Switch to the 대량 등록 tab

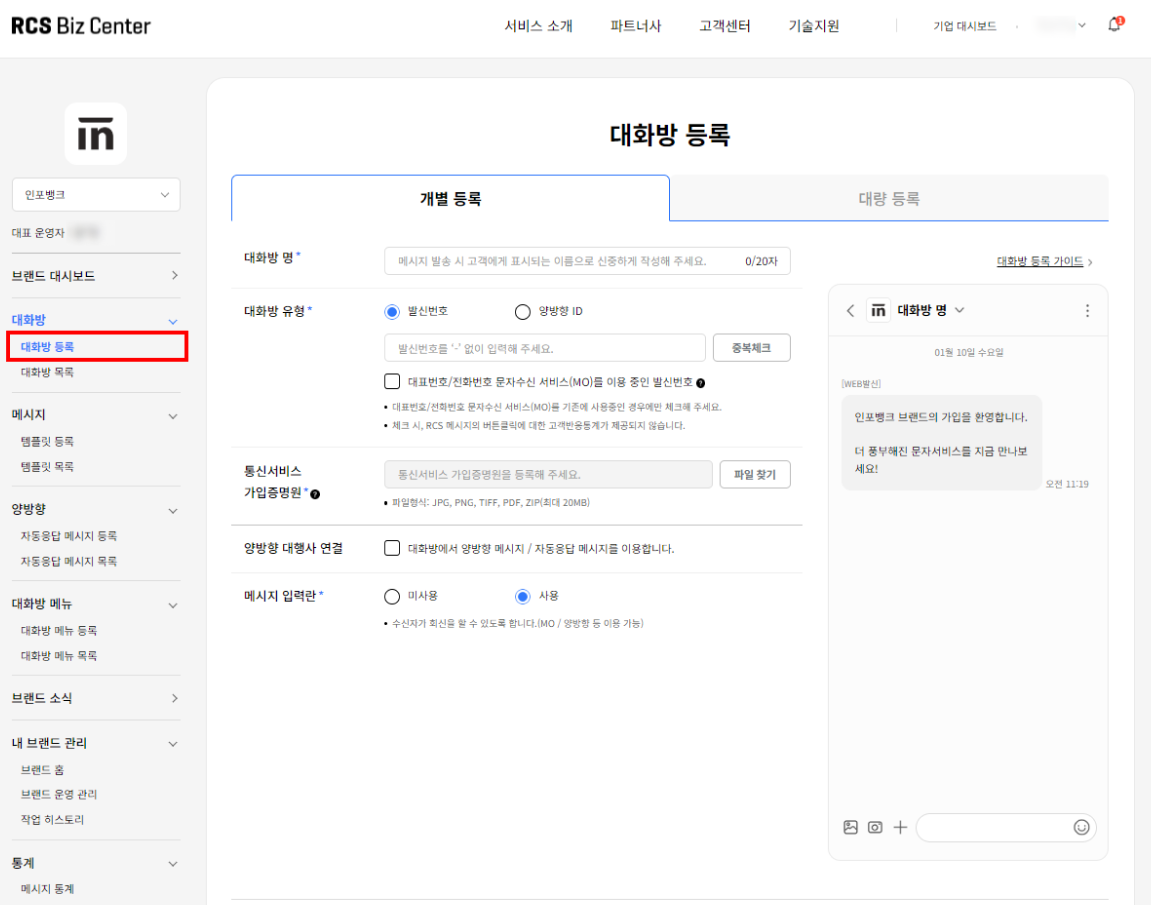888,198
